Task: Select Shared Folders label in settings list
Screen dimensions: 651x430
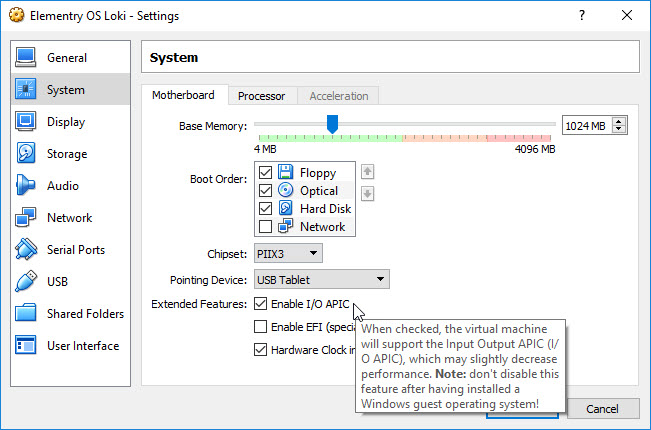Action: click(86, 313)
